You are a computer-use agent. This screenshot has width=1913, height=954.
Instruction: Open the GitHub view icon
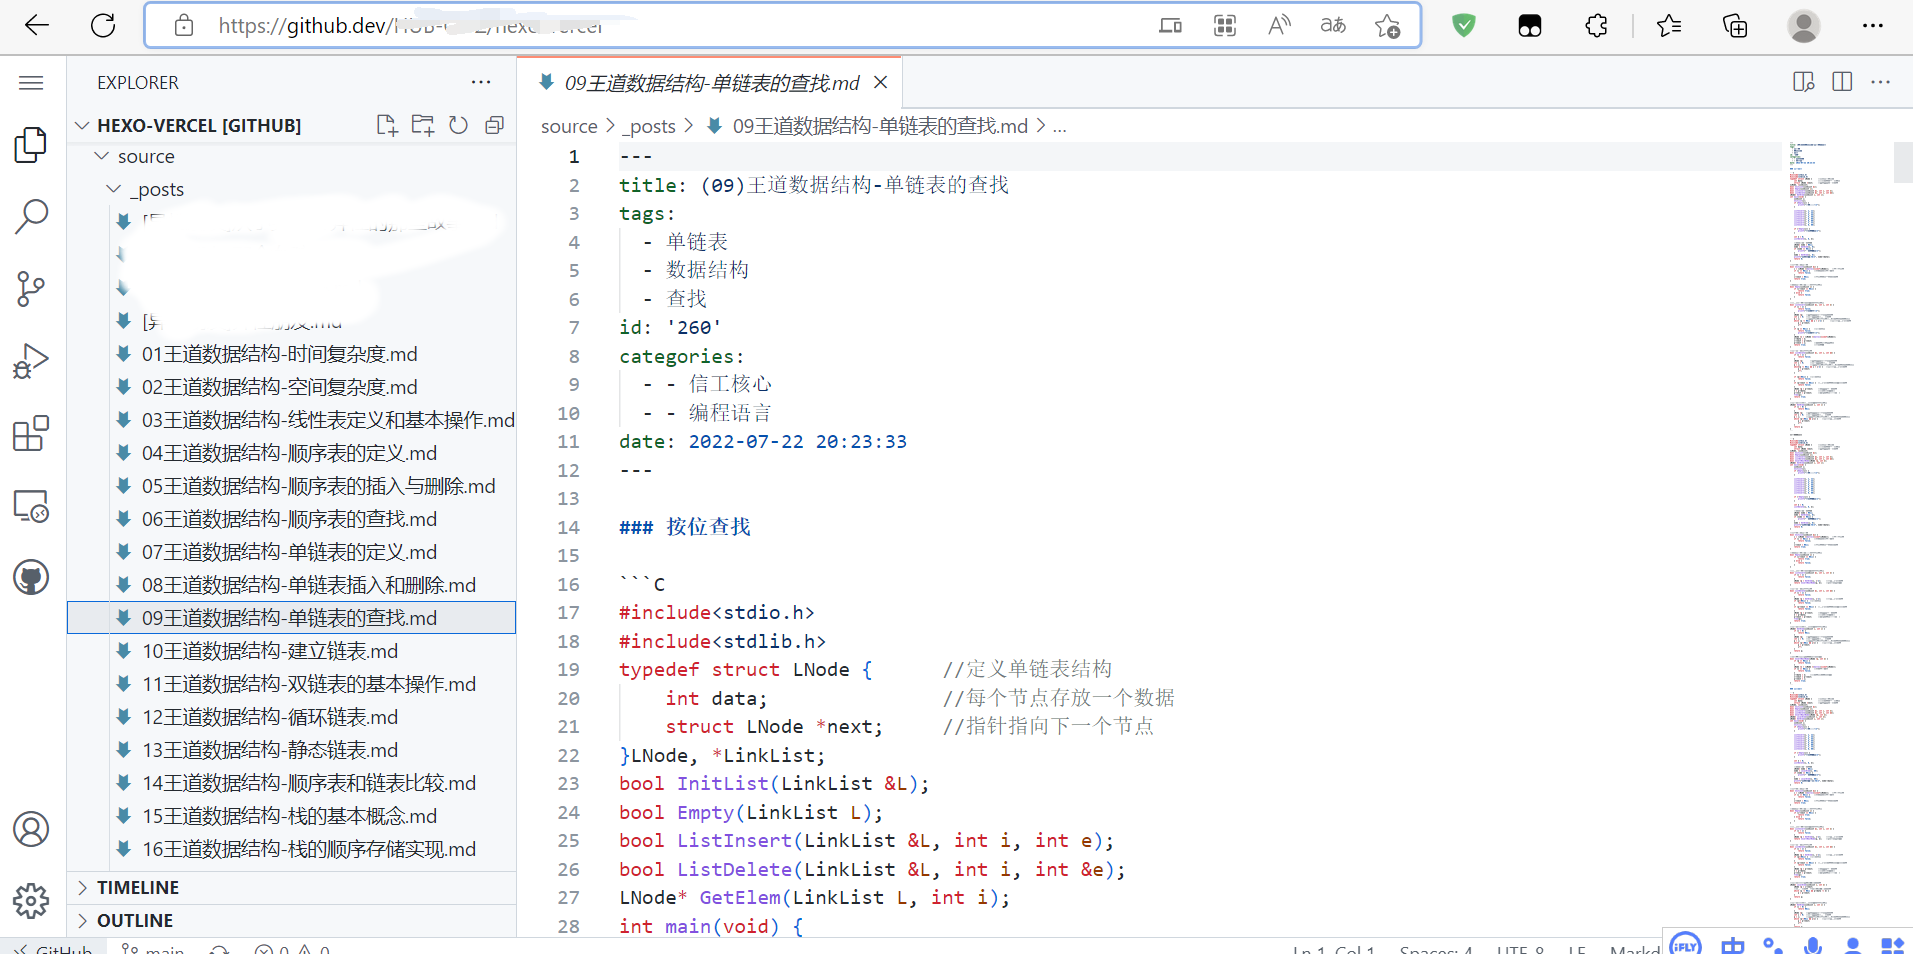[31, 577]
